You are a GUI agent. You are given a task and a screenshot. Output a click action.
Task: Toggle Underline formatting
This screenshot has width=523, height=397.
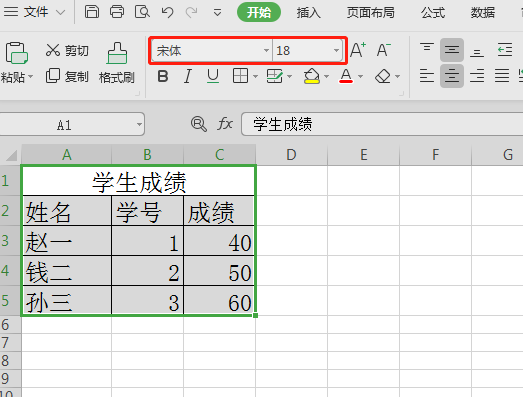[212, 76]
